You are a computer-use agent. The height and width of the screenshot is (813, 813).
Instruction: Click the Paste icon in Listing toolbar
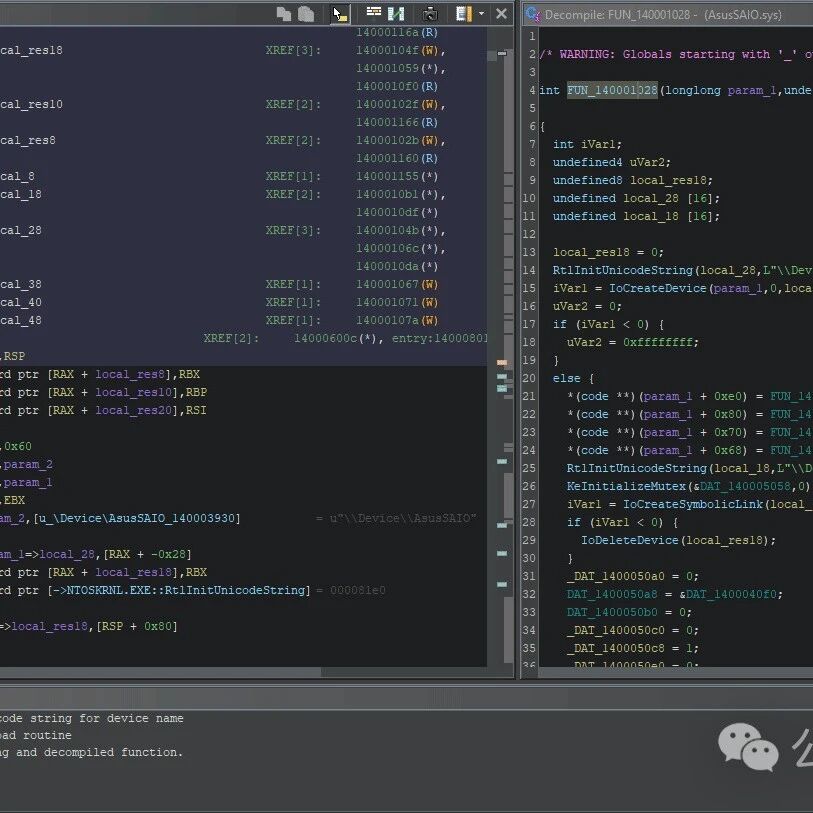coord(306,14)
